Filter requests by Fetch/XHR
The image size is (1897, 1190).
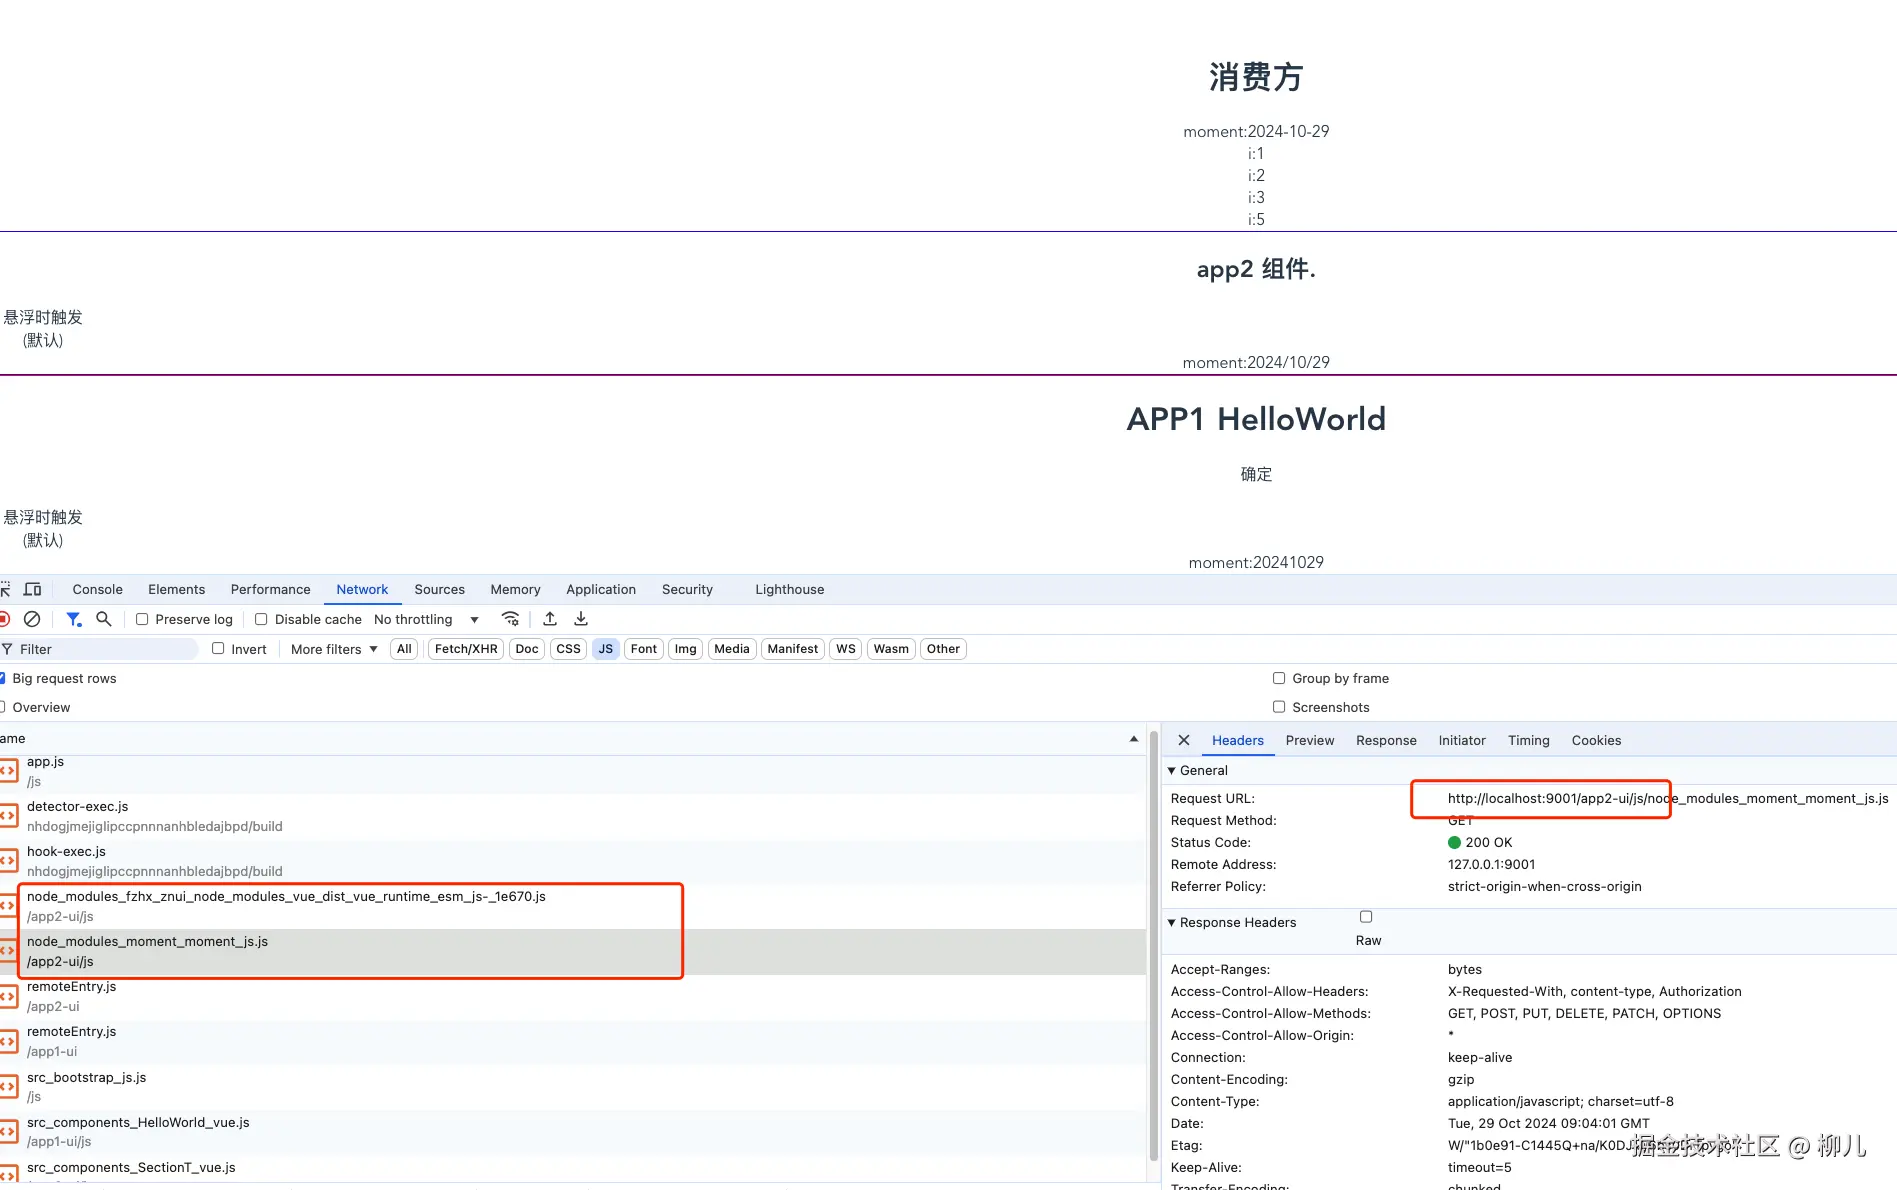coord(466,650)
